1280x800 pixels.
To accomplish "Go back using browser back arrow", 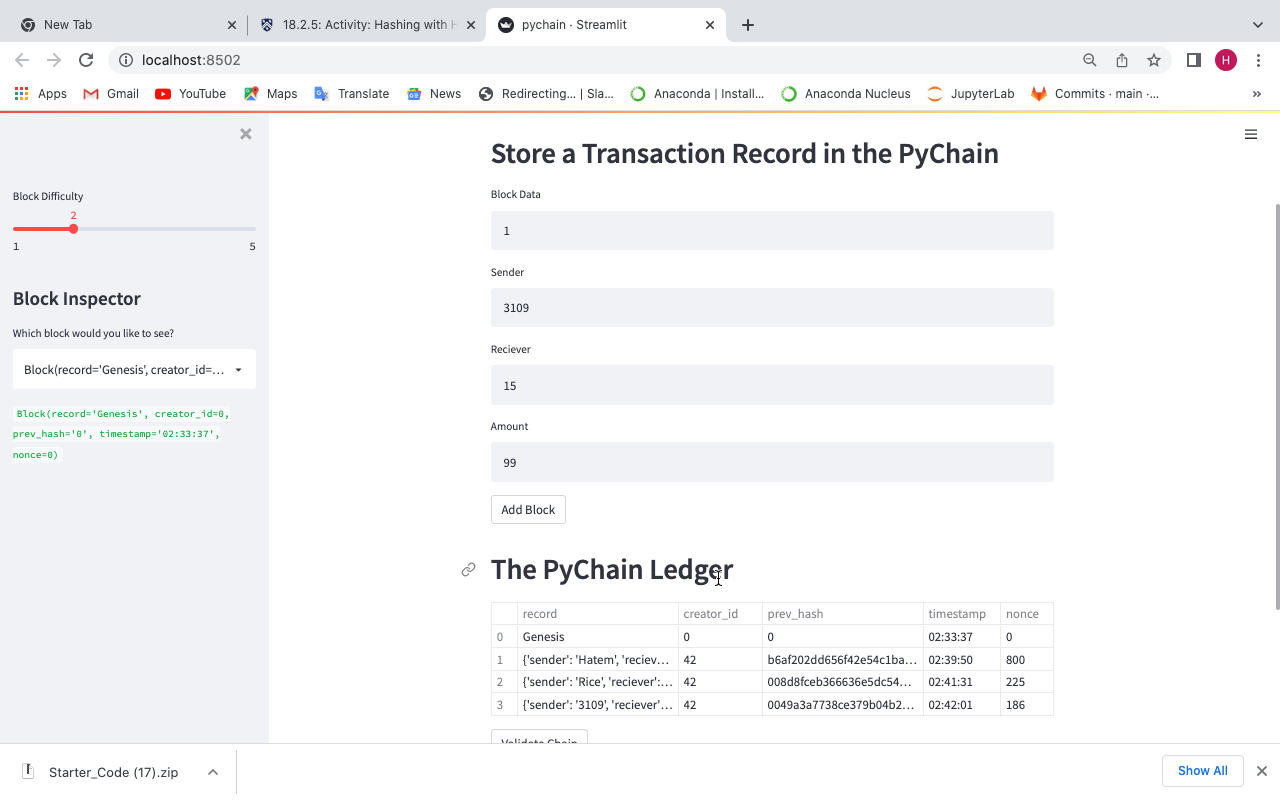I will (x=22, y=60).
